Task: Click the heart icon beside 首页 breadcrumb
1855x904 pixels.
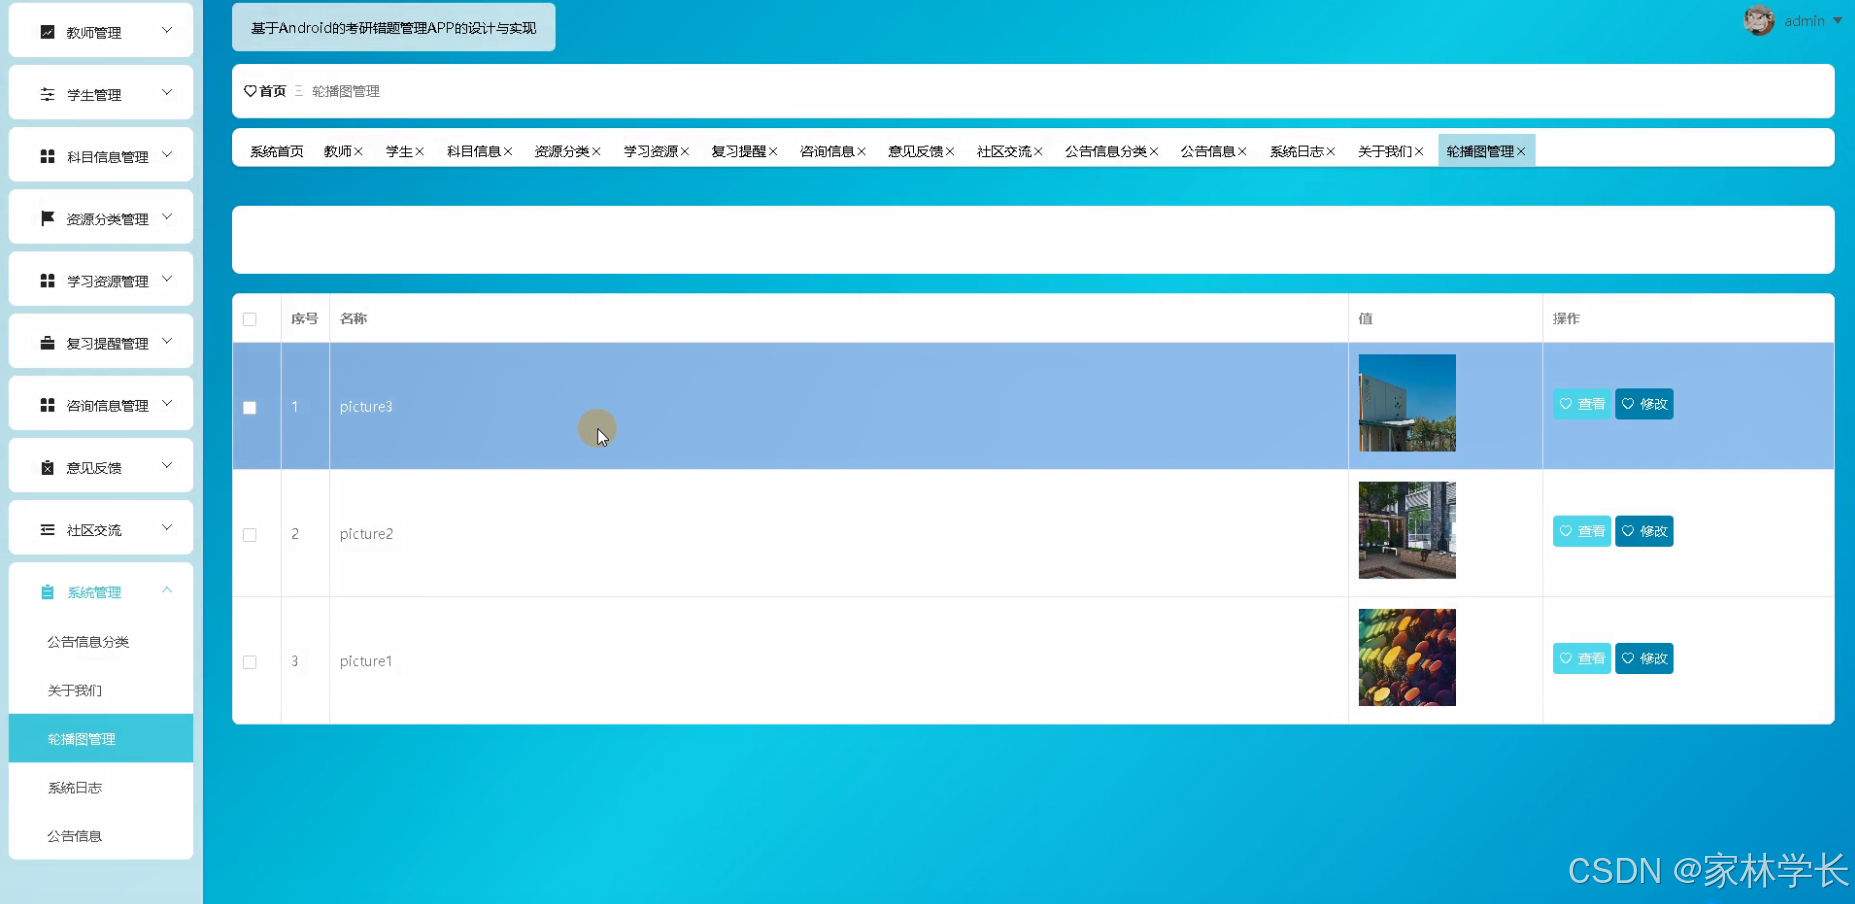Action: [251, 90]
